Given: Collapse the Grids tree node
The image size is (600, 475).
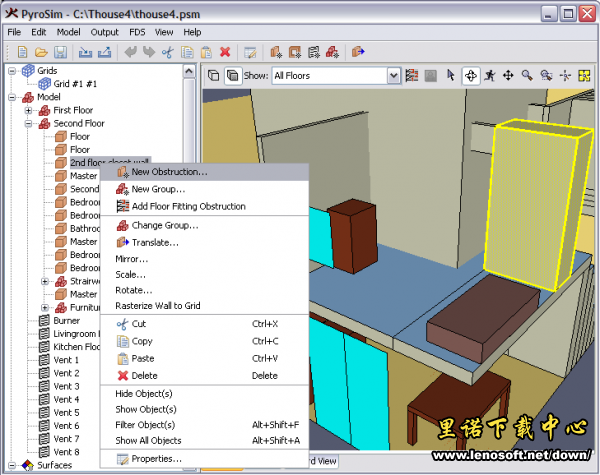Looking at the screenshot, I should pos(12,71).
